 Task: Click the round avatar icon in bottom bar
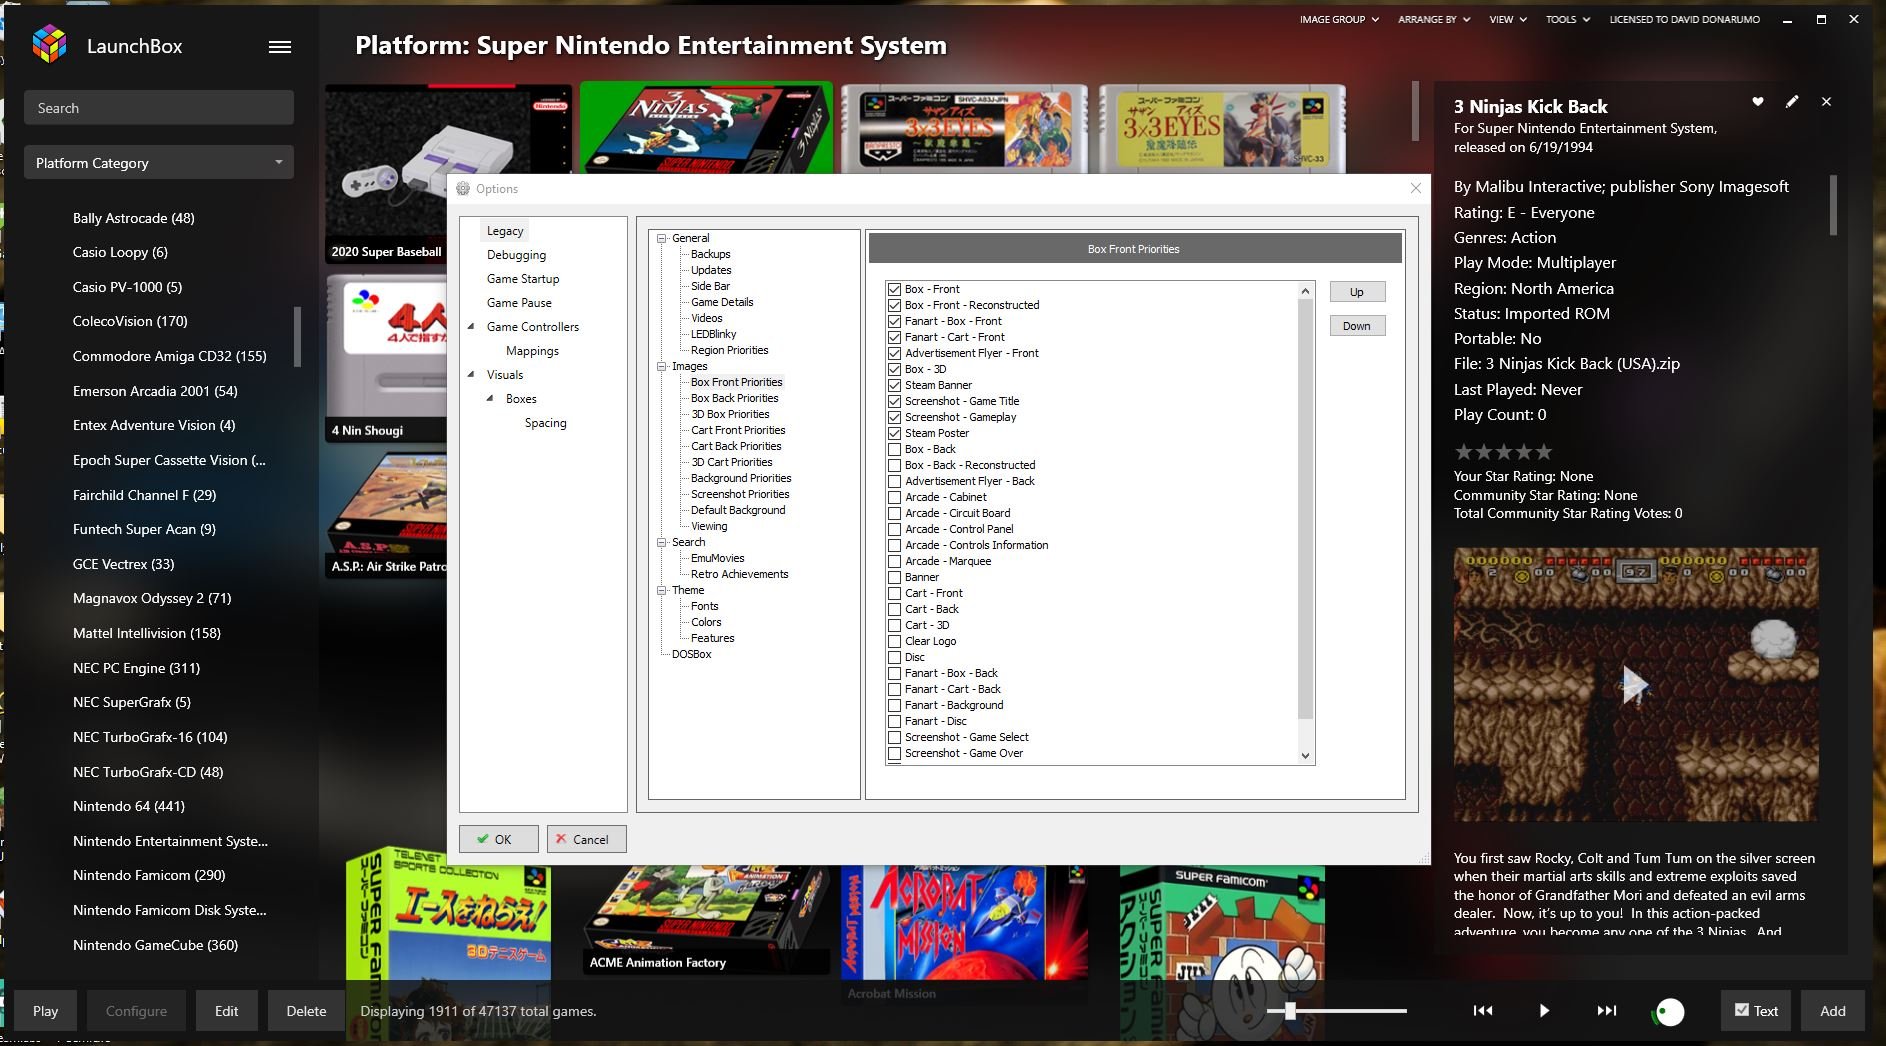pos(1669,1012)
